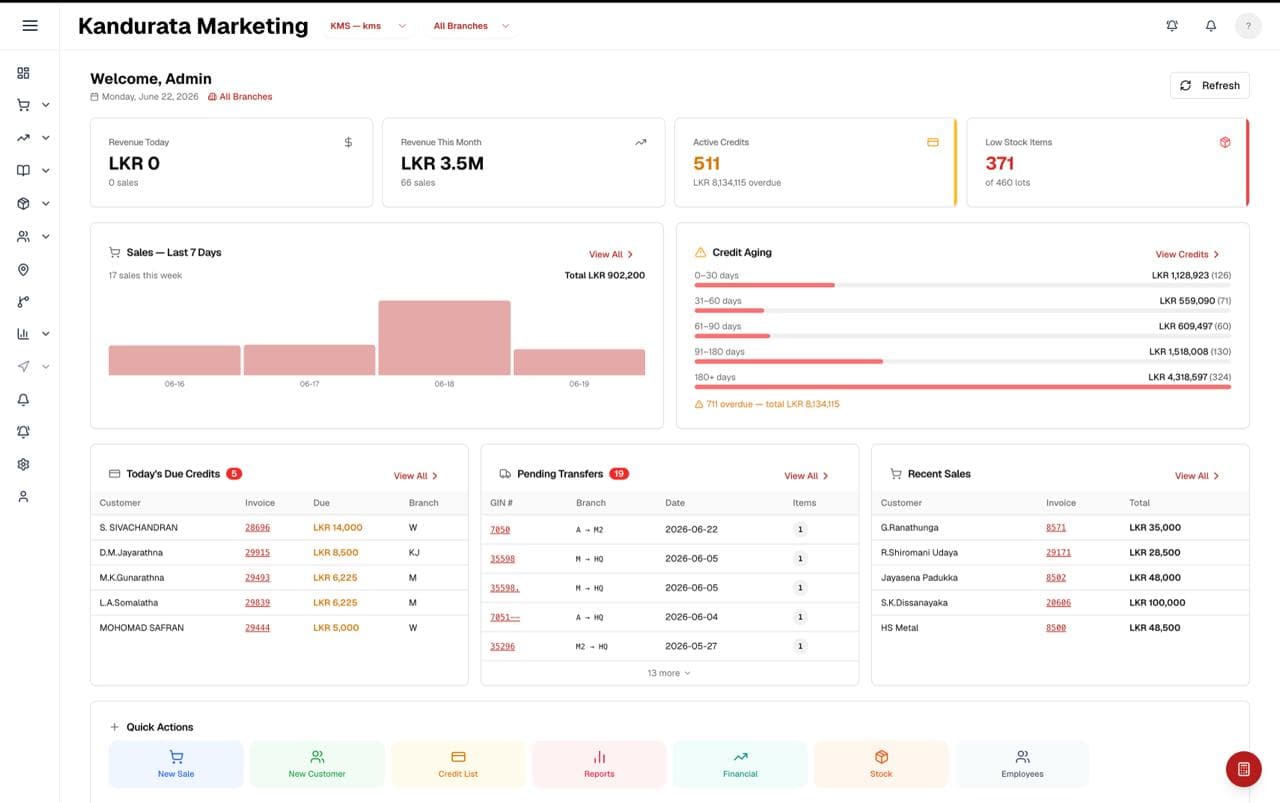Image resolution: width=1280 pixels, height=803 pixels.
Task: Open Stock quick action
Action: (x=881, y=764)
